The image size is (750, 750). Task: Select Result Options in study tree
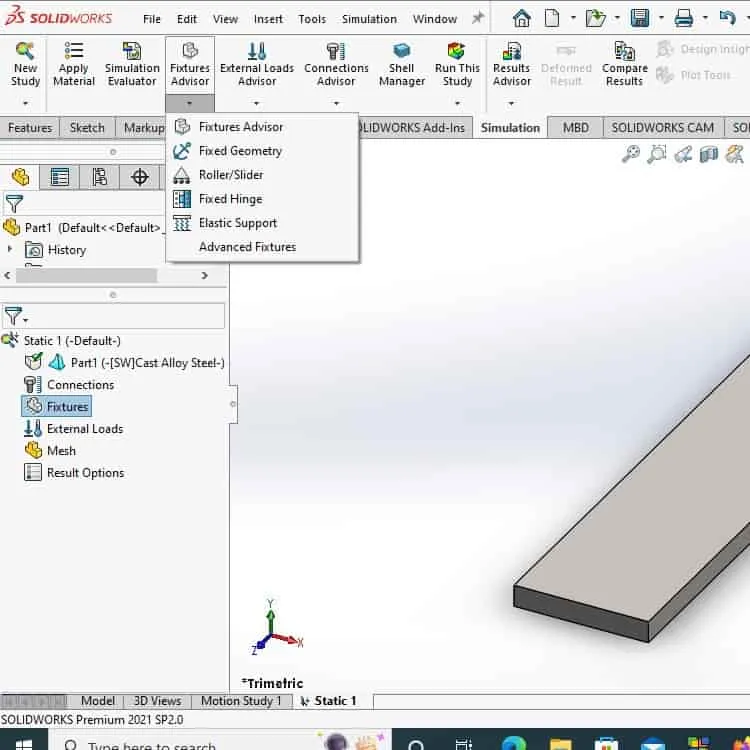click(x=74, y=473)
